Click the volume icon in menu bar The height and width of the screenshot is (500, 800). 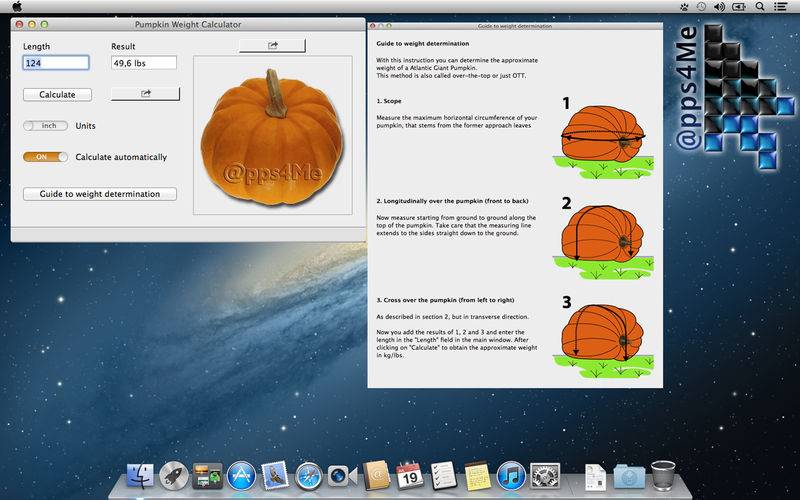tap(720, 6)
